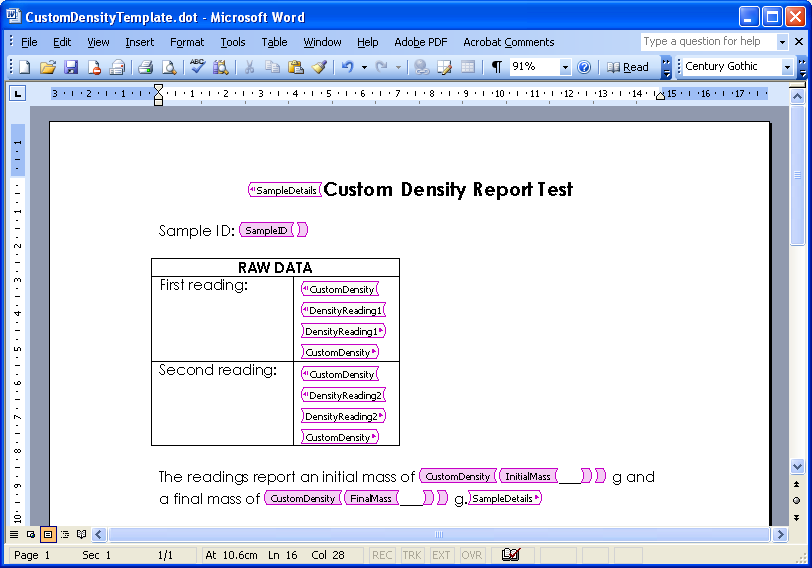This screenshot has height=568, width=812.
Task: Save the document with the floppy disk icon
Action: pos(71,67)
